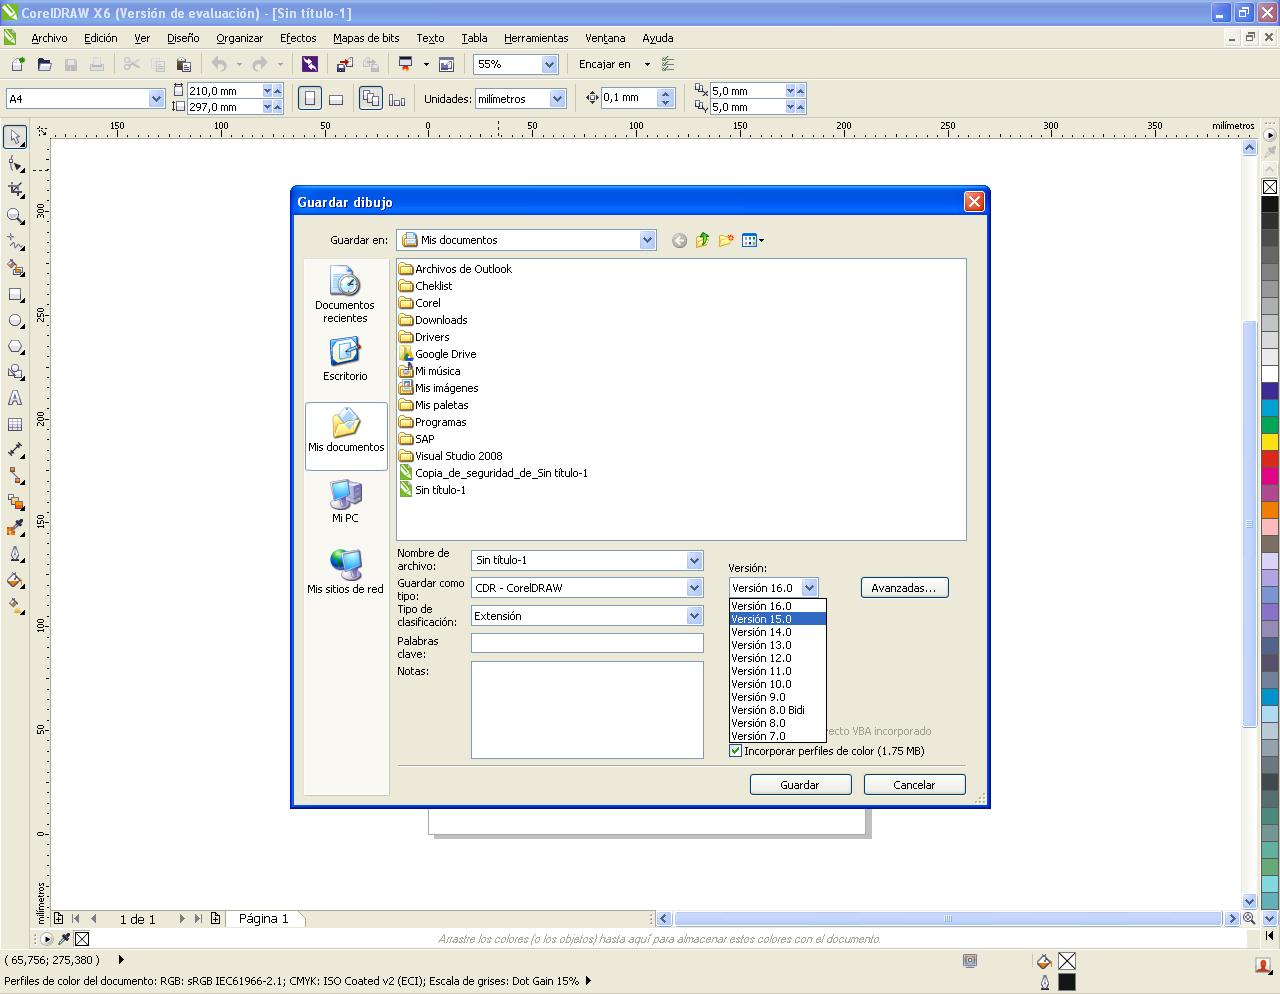Set page to landscape orientation
The image size is (1280, 994).
[x=336, y=98]
